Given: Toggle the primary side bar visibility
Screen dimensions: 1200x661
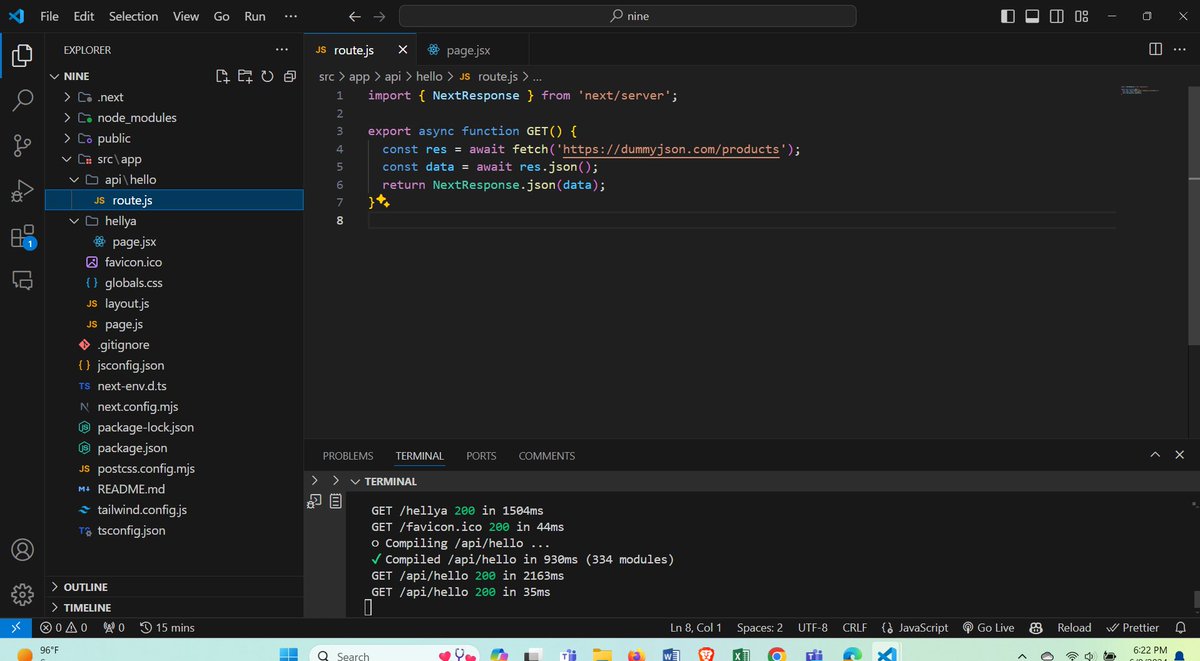Looking at the screenshot, I should [x=1008, y=16].
